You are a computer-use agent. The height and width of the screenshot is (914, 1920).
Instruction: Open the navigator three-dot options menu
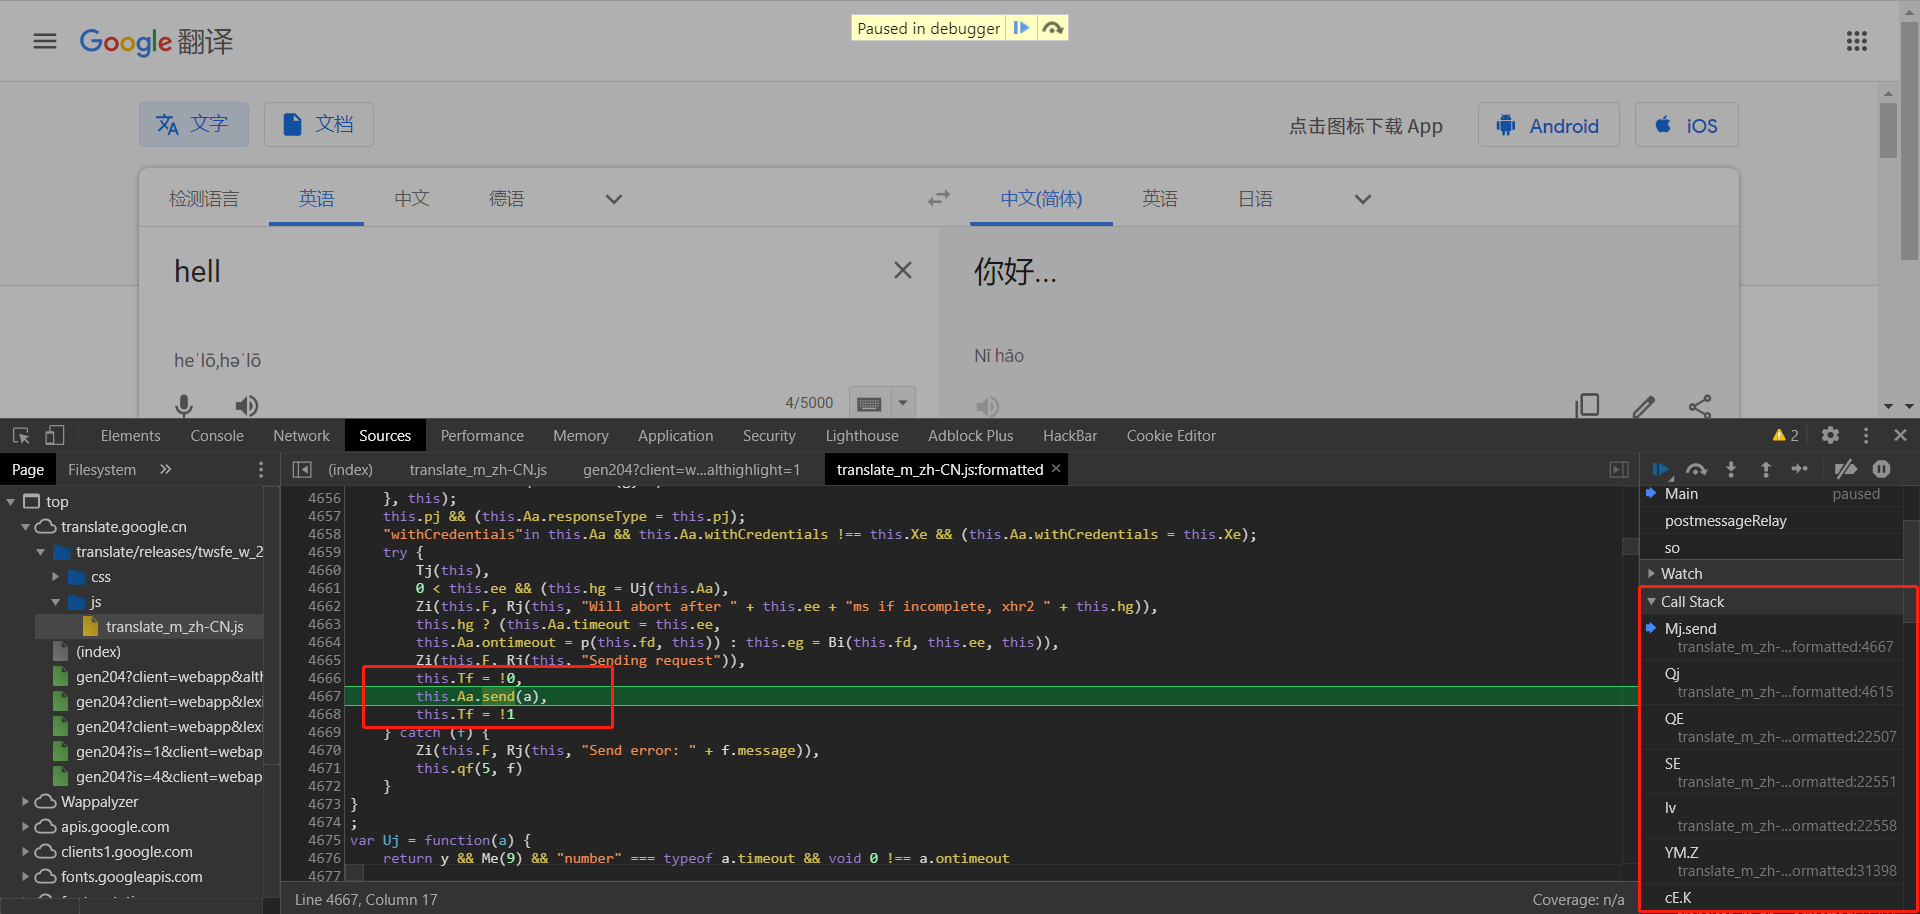[261, 470]
